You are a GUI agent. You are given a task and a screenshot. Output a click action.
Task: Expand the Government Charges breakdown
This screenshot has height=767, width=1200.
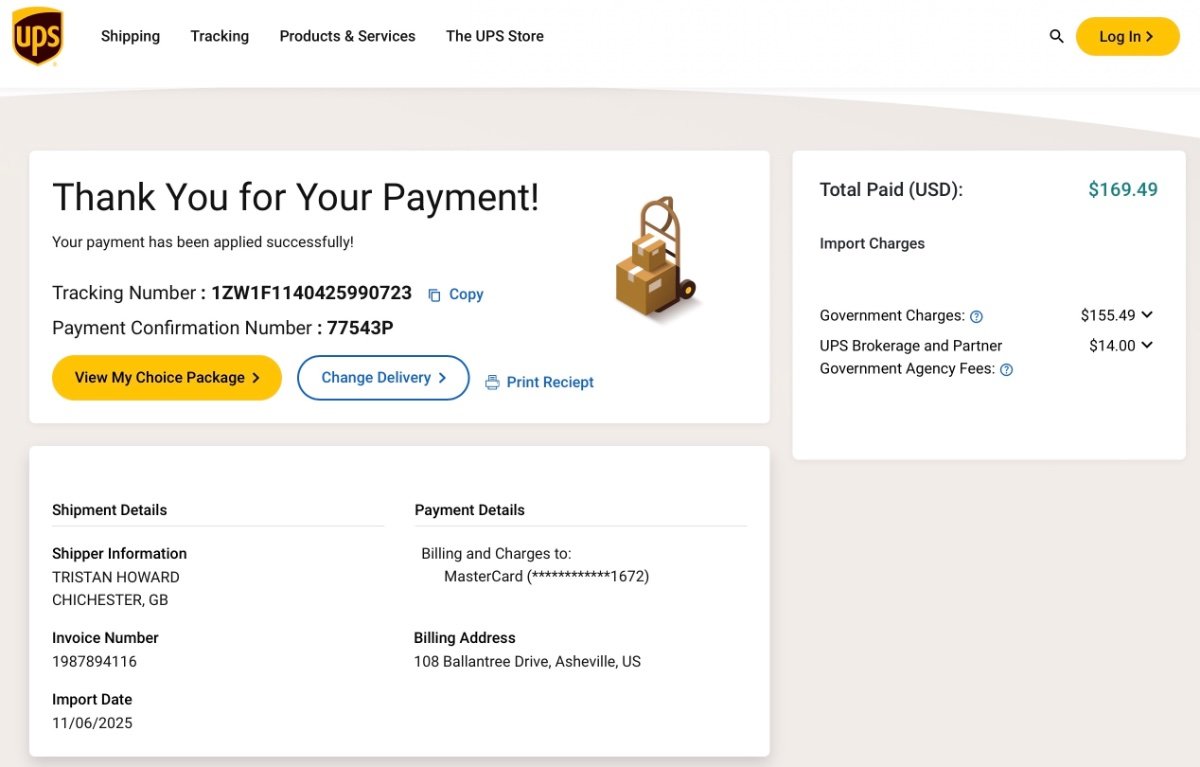(x=1147, y=315)
